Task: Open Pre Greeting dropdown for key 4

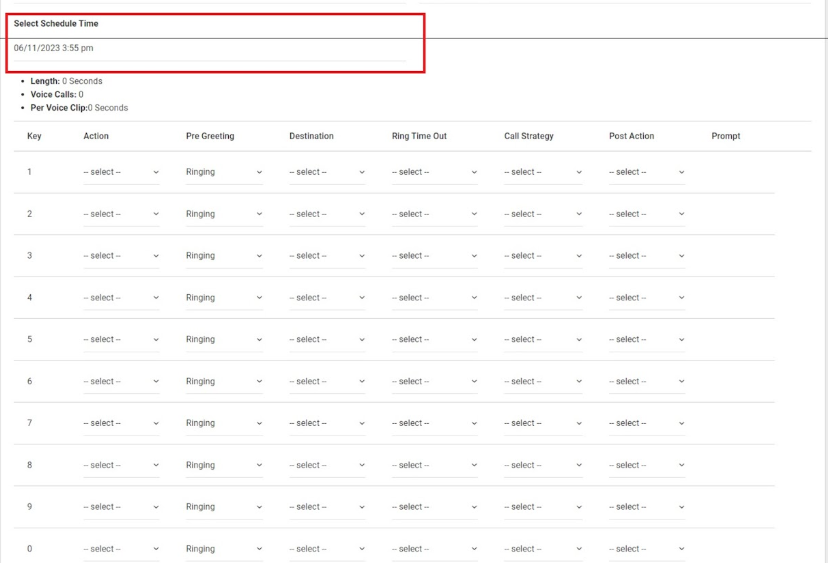Action: pos(224,298)
